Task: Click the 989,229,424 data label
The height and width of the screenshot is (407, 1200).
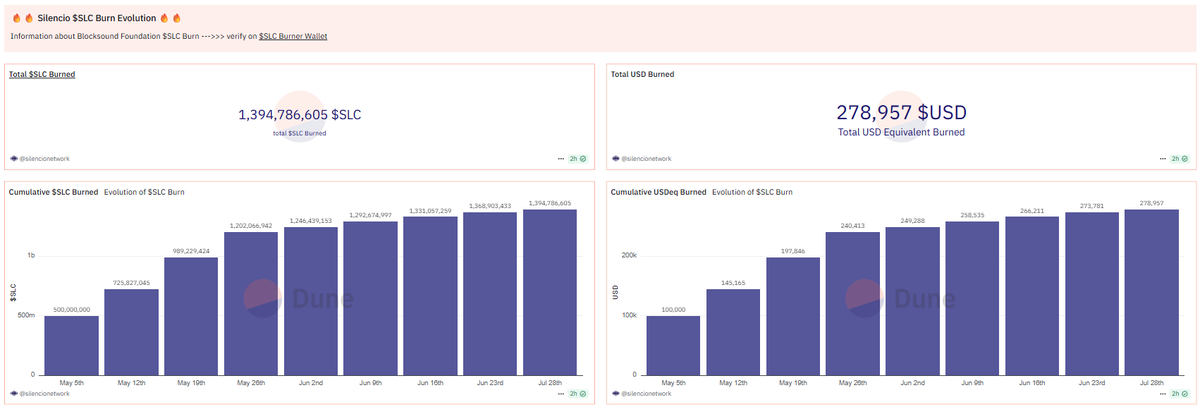Action: click(x=191, y=251)
